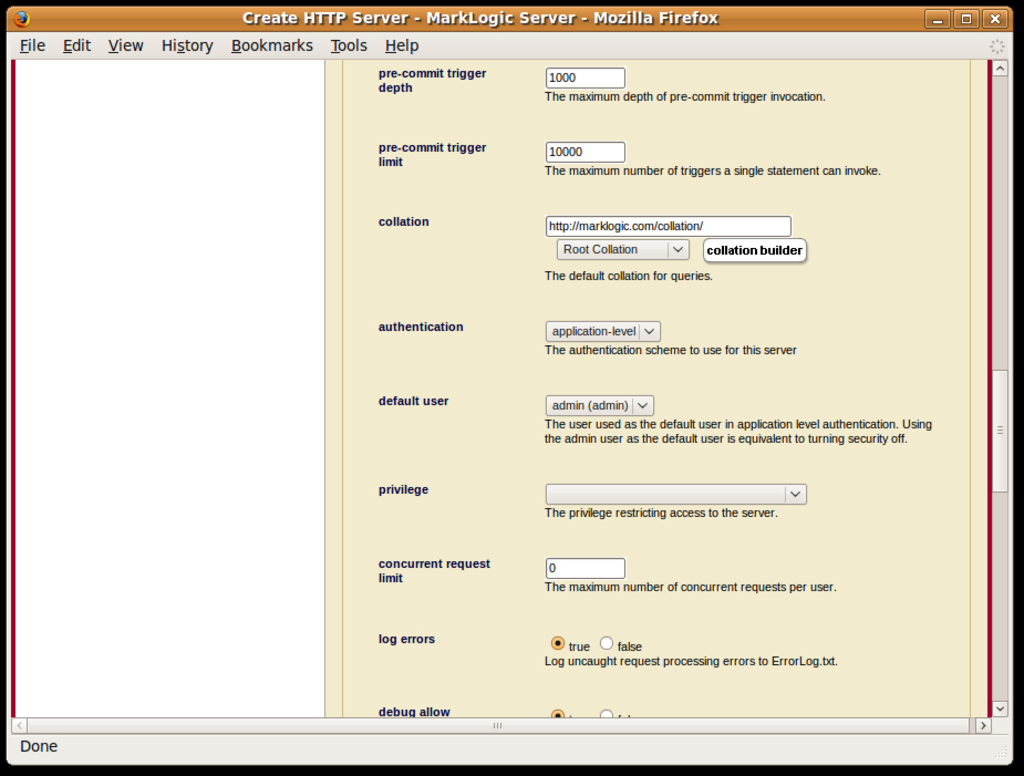Click the collation builder button
Image resolution: width=1024 pixels, height=776 pixels.
(x=754, y=250)
